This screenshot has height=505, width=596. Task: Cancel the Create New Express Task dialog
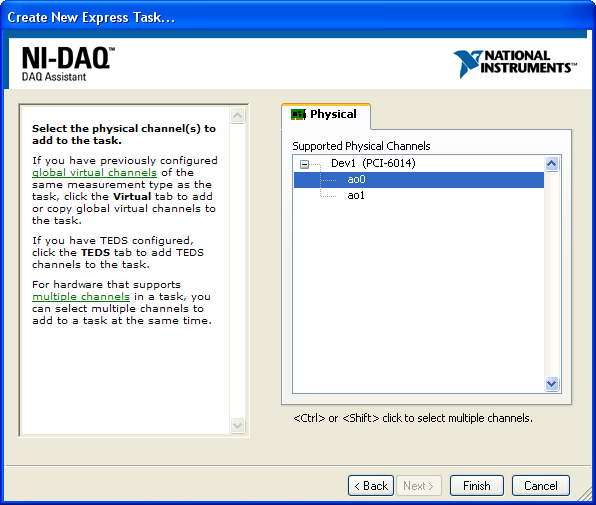click(x=541, y=485)
